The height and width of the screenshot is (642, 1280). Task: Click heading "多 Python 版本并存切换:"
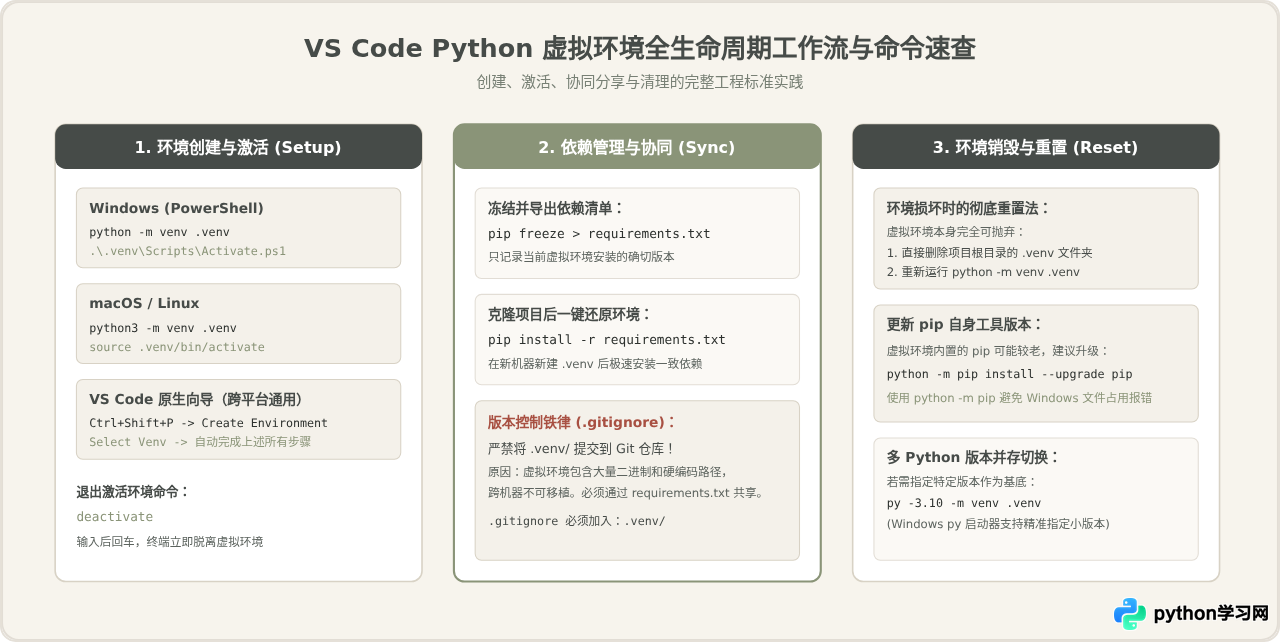click(x=973, y=457)
